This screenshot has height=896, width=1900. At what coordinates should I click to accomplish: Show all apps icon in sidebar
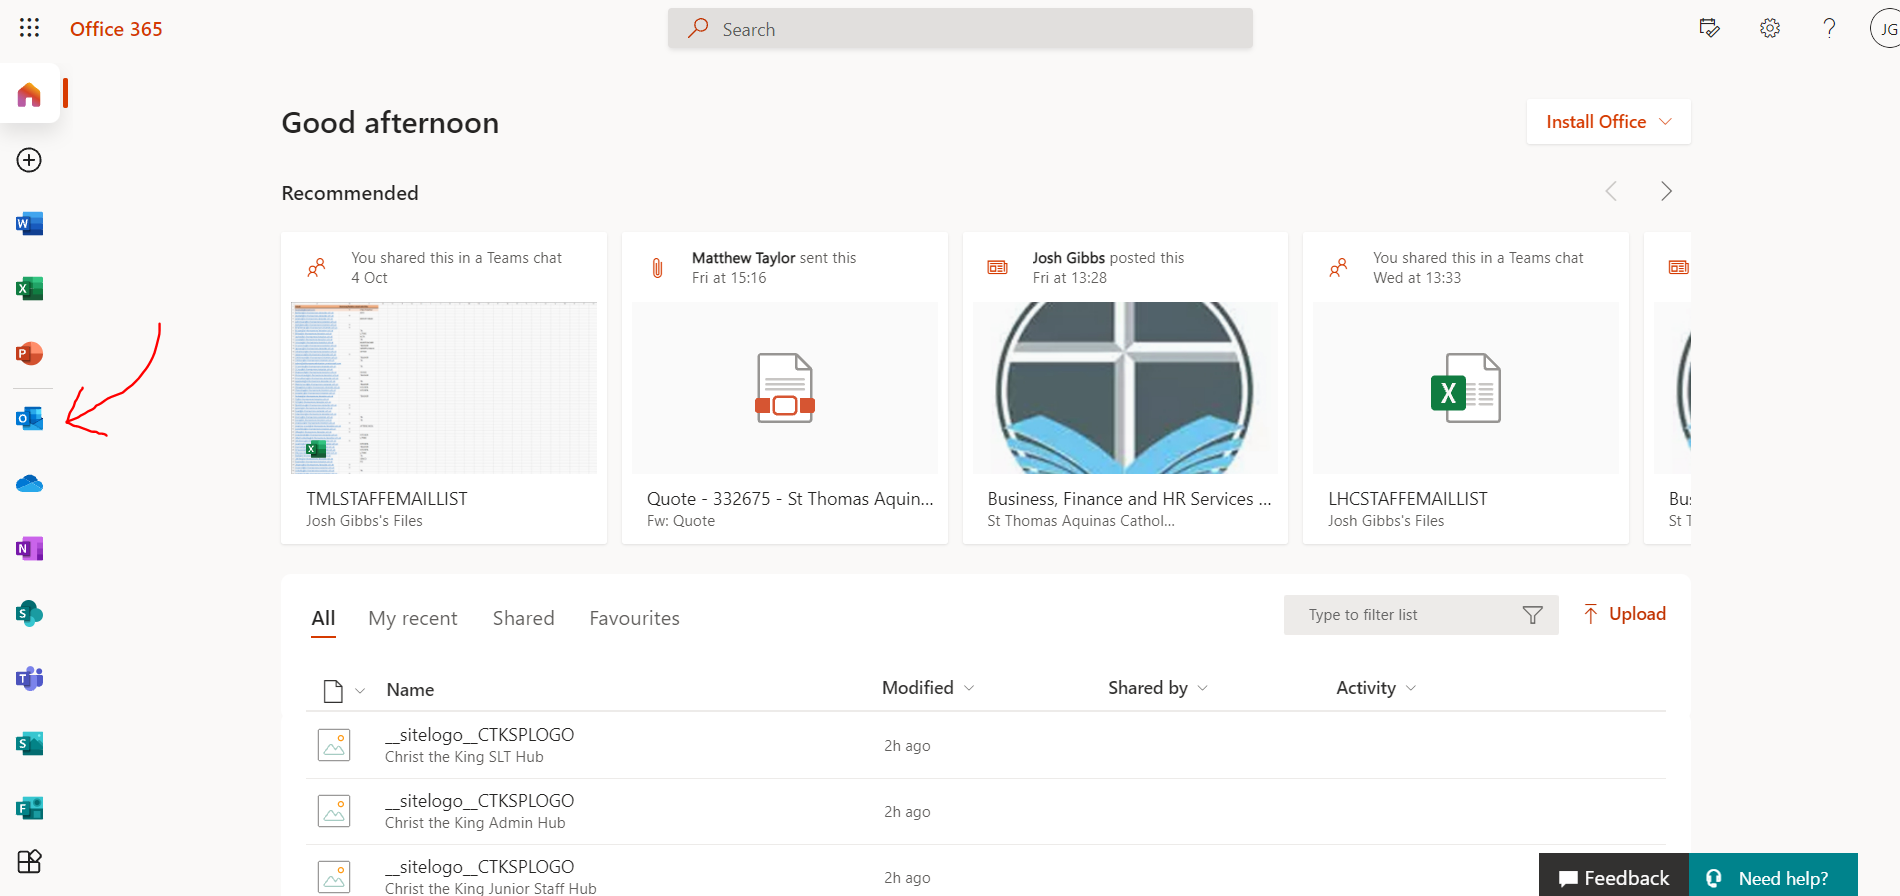click(29, 862)
